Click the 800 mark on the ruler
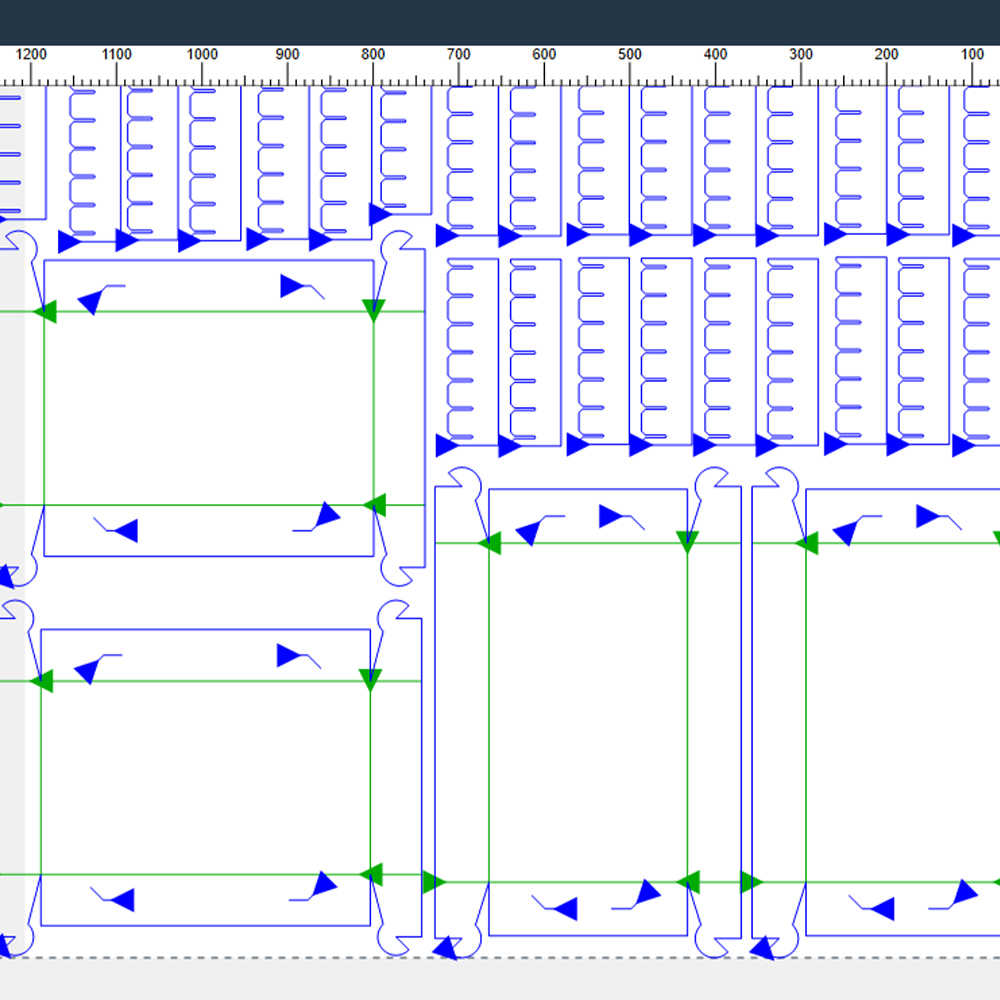This screenshot has height=1000, width=1000. 373,54
